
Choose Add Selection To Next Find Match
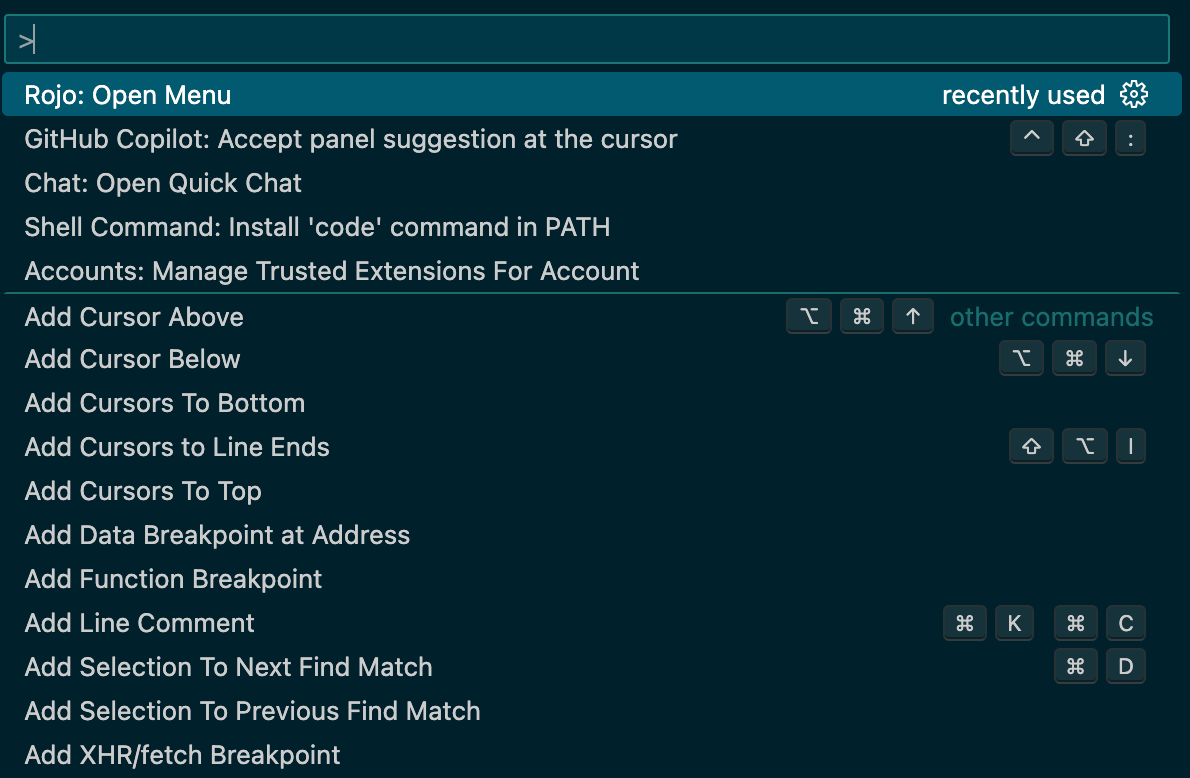(229, 667)
